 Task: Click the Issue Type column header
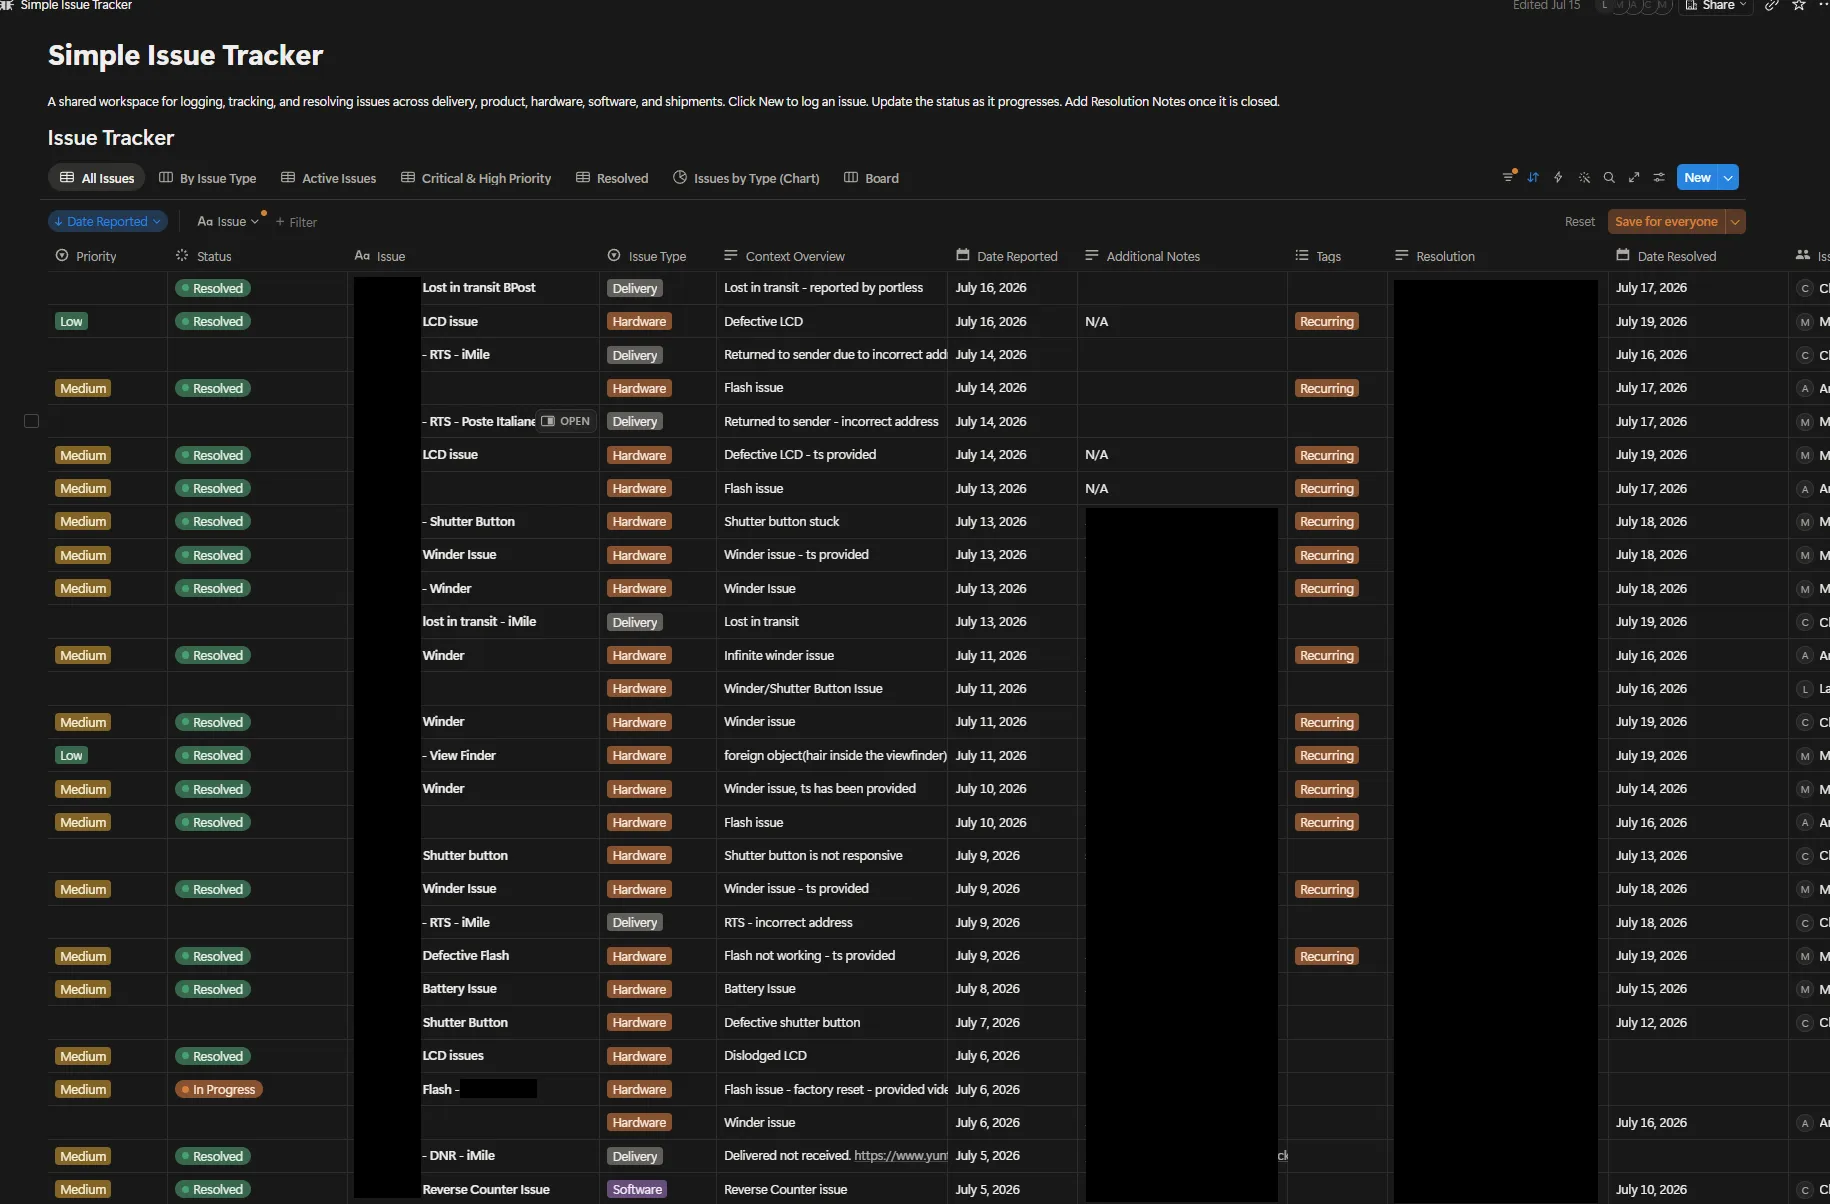[647, 256]
